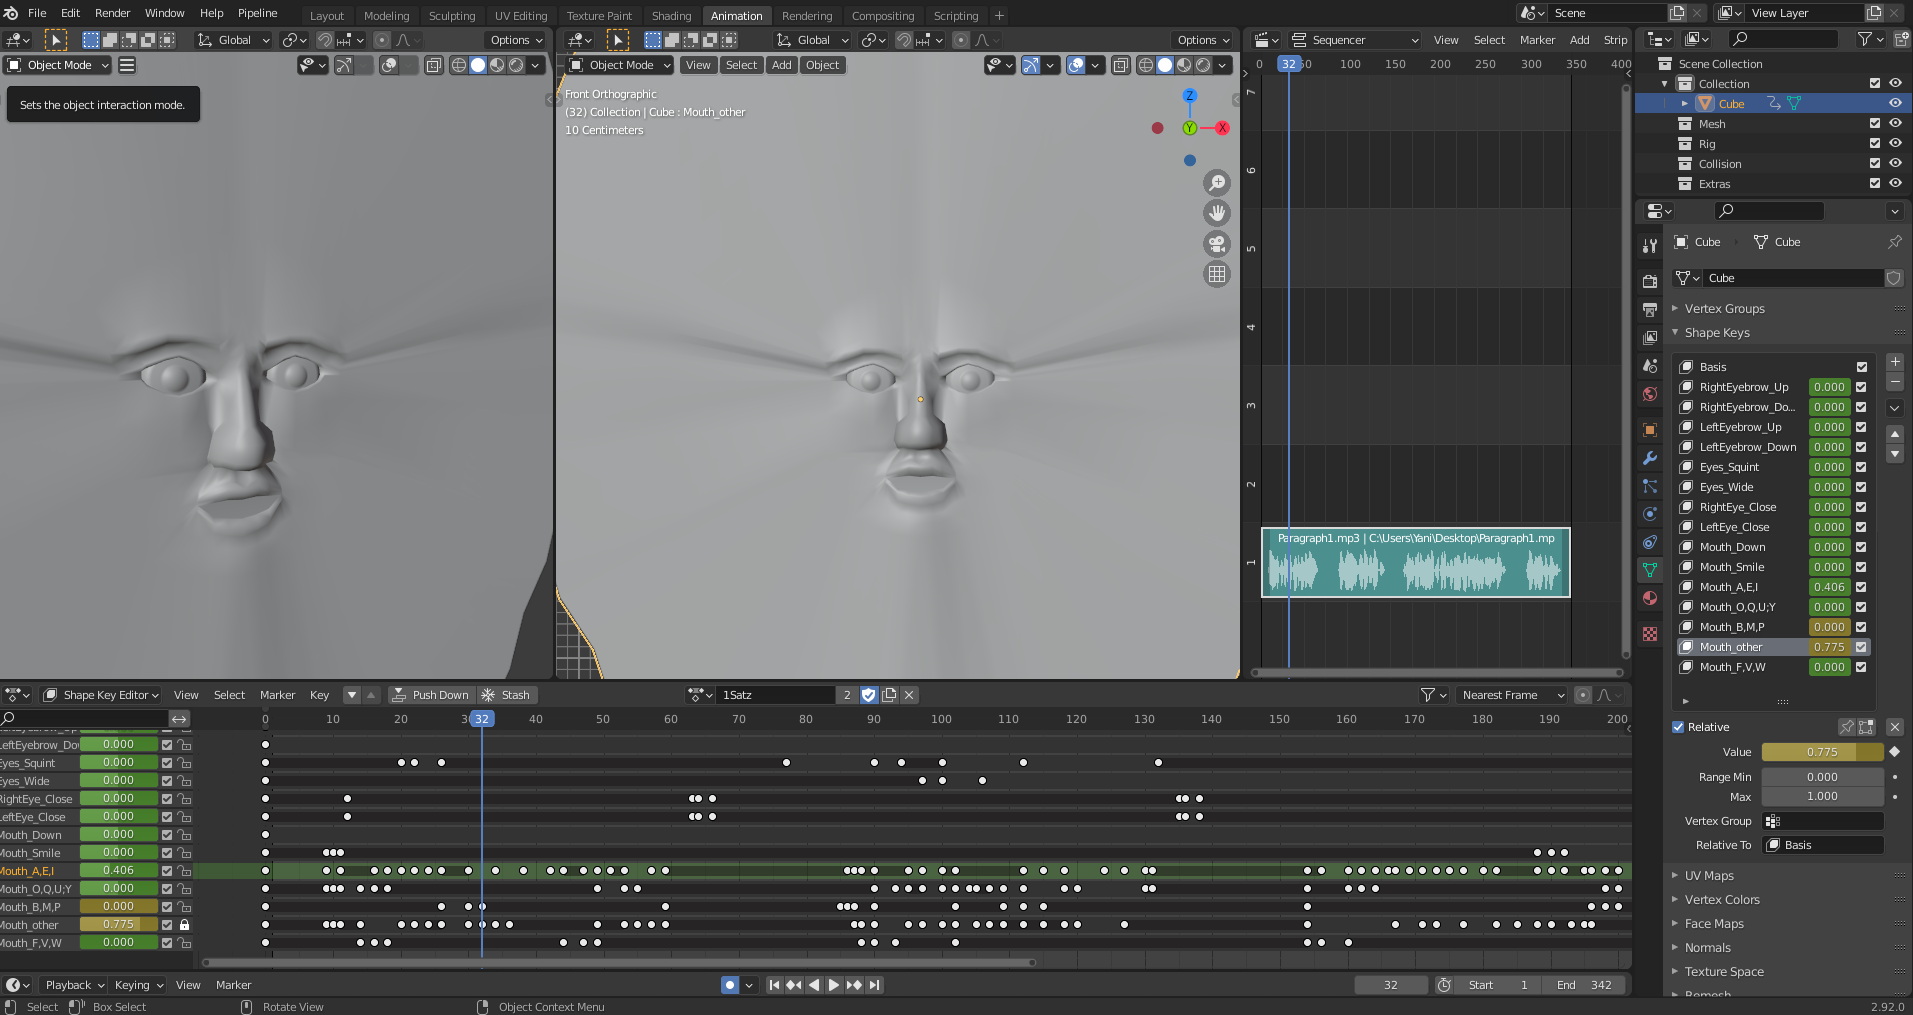Adjust the shape key Value slider

pos(1821,752)
